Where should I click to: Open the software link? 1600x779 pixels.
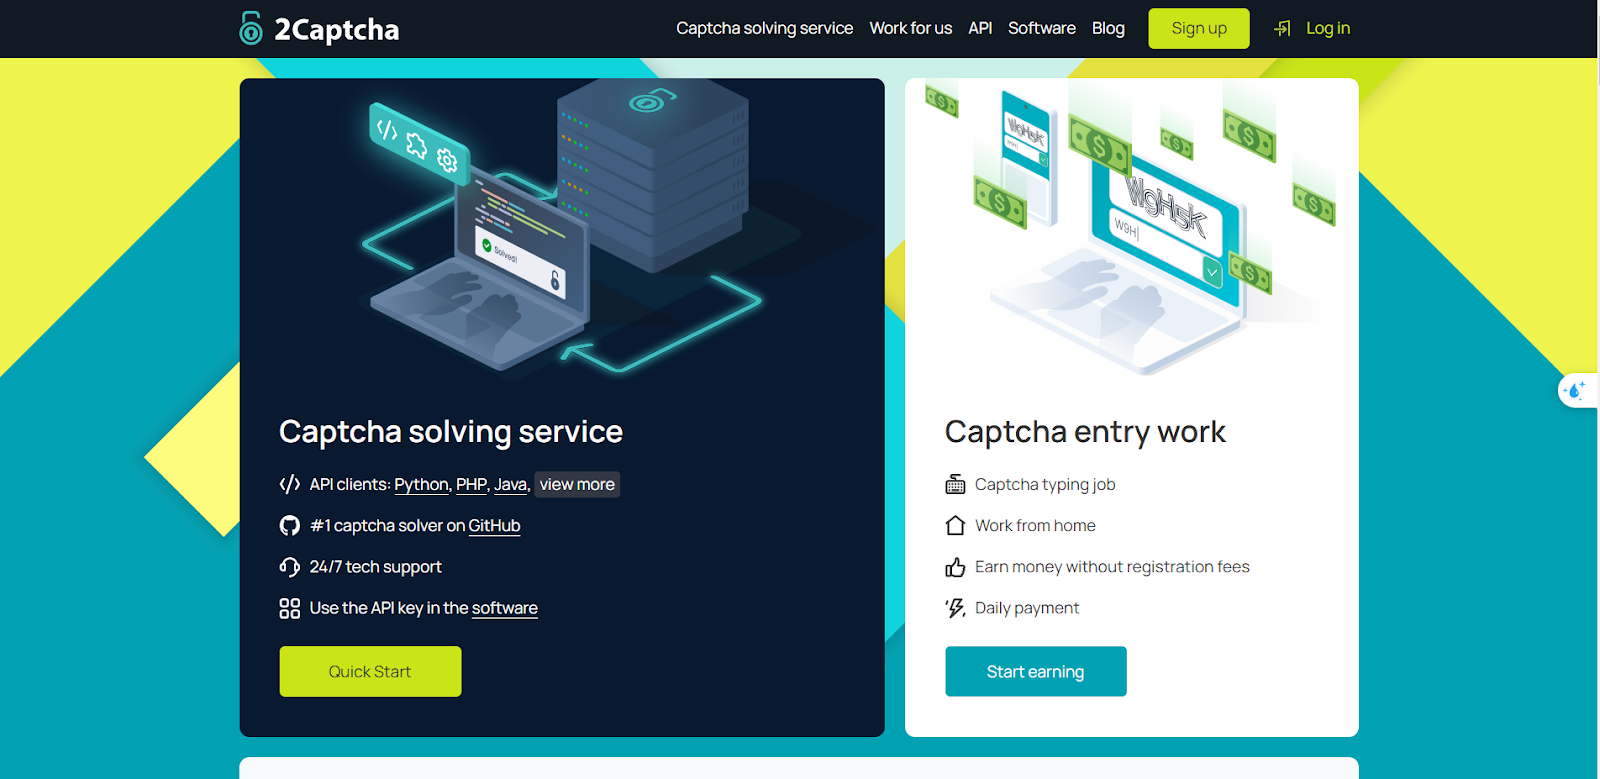pyautogui.click(x=505, y=608)
